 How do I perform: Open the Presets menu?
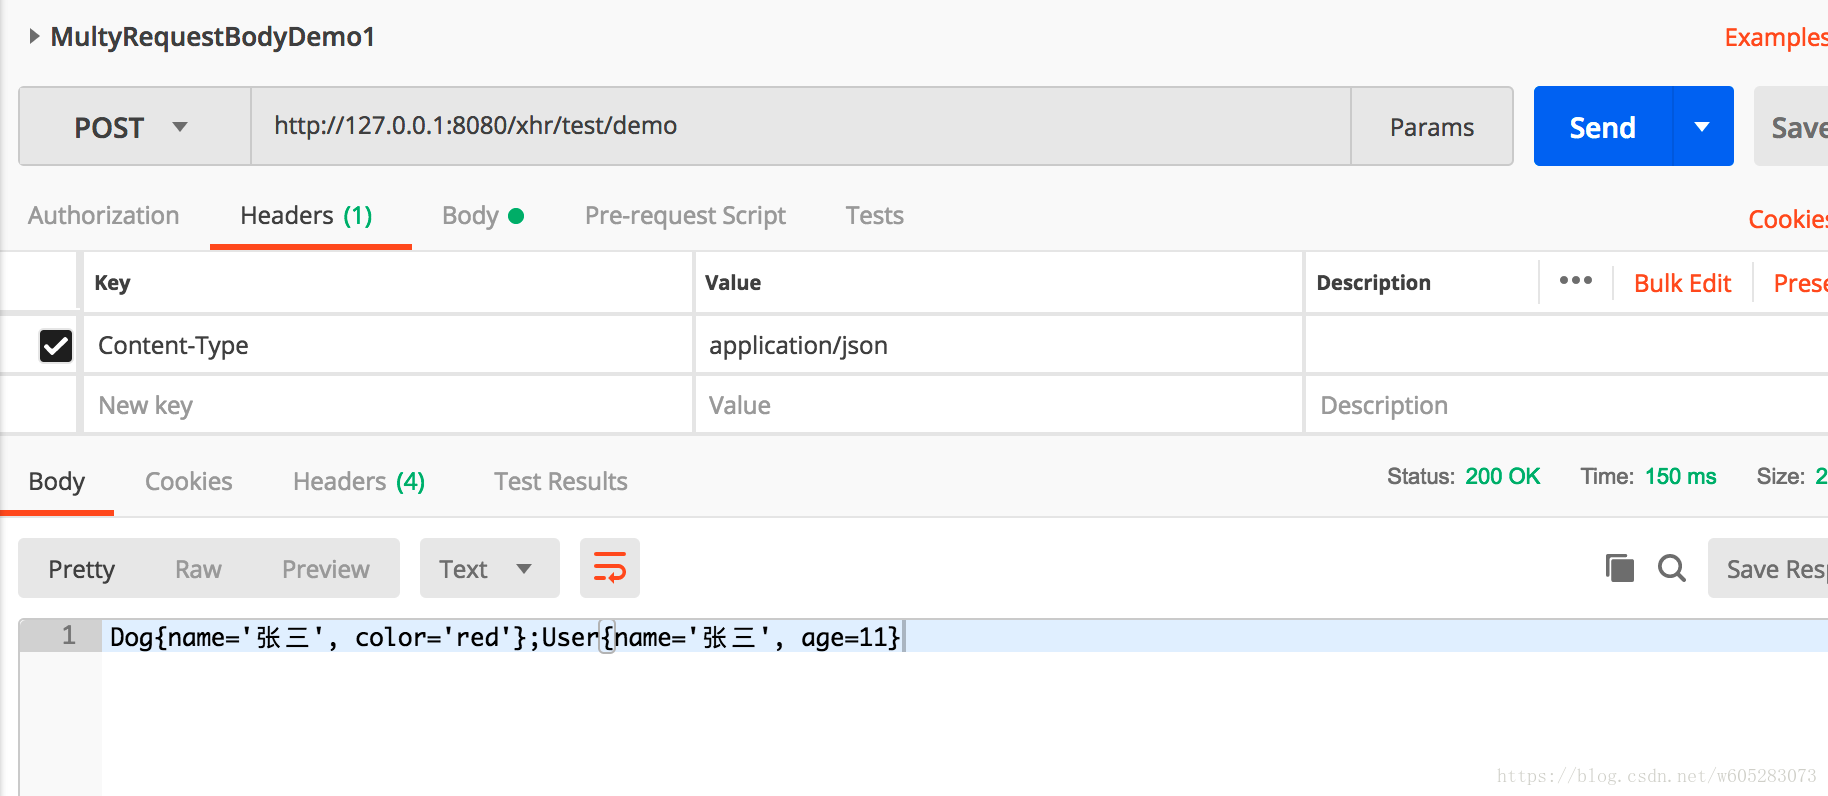point(1800,283)
